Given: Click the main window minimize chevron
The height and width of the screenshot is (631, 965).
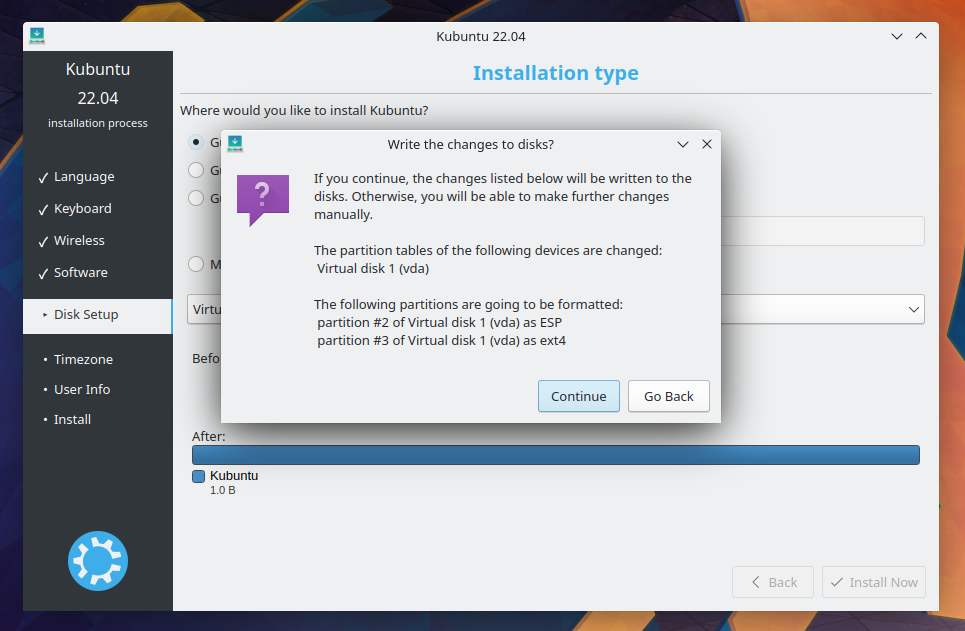Looking at the screenshot, I should coord(897,36).
